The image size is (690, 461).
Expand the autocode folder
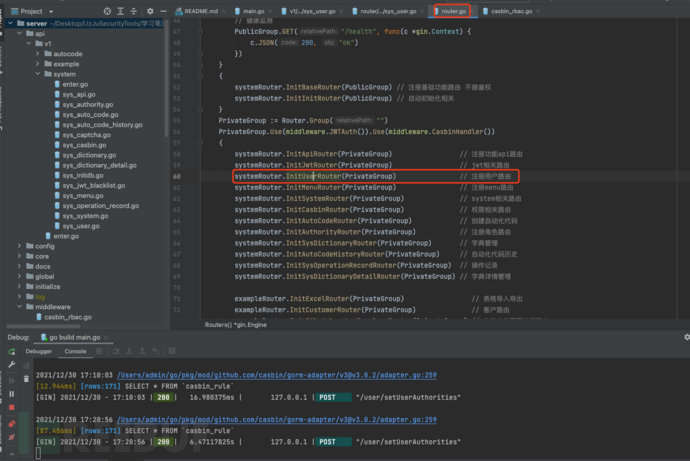point(37,54)
